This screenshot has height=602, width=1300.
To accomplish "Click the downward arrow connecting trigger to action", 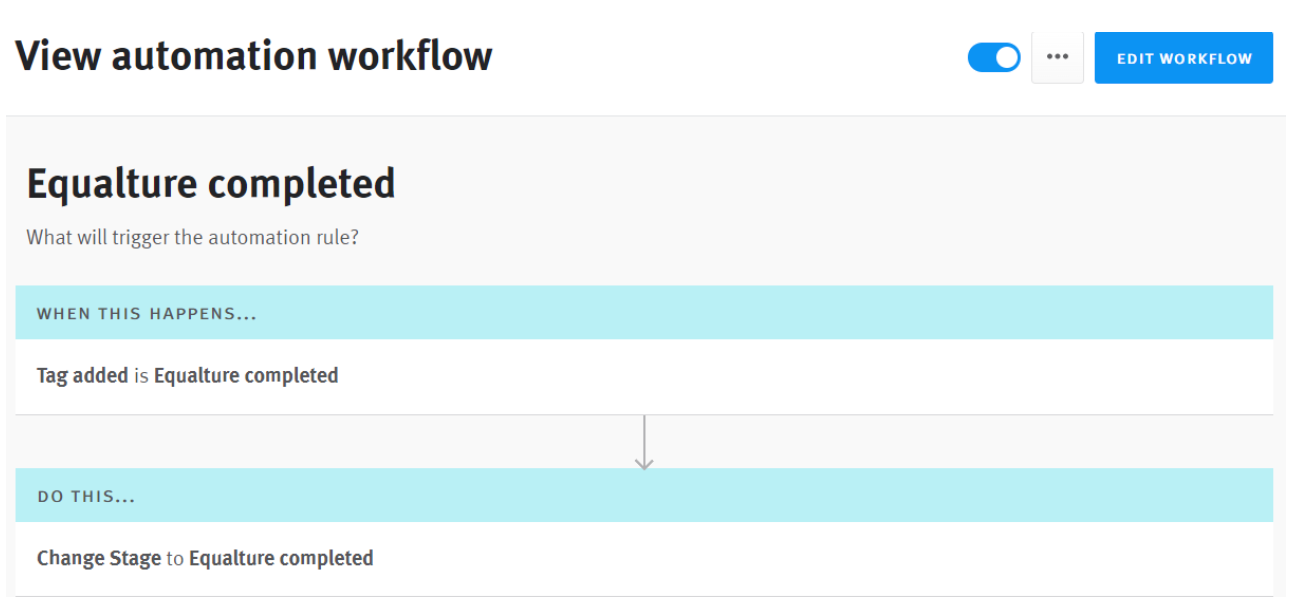I will (644, 440).
